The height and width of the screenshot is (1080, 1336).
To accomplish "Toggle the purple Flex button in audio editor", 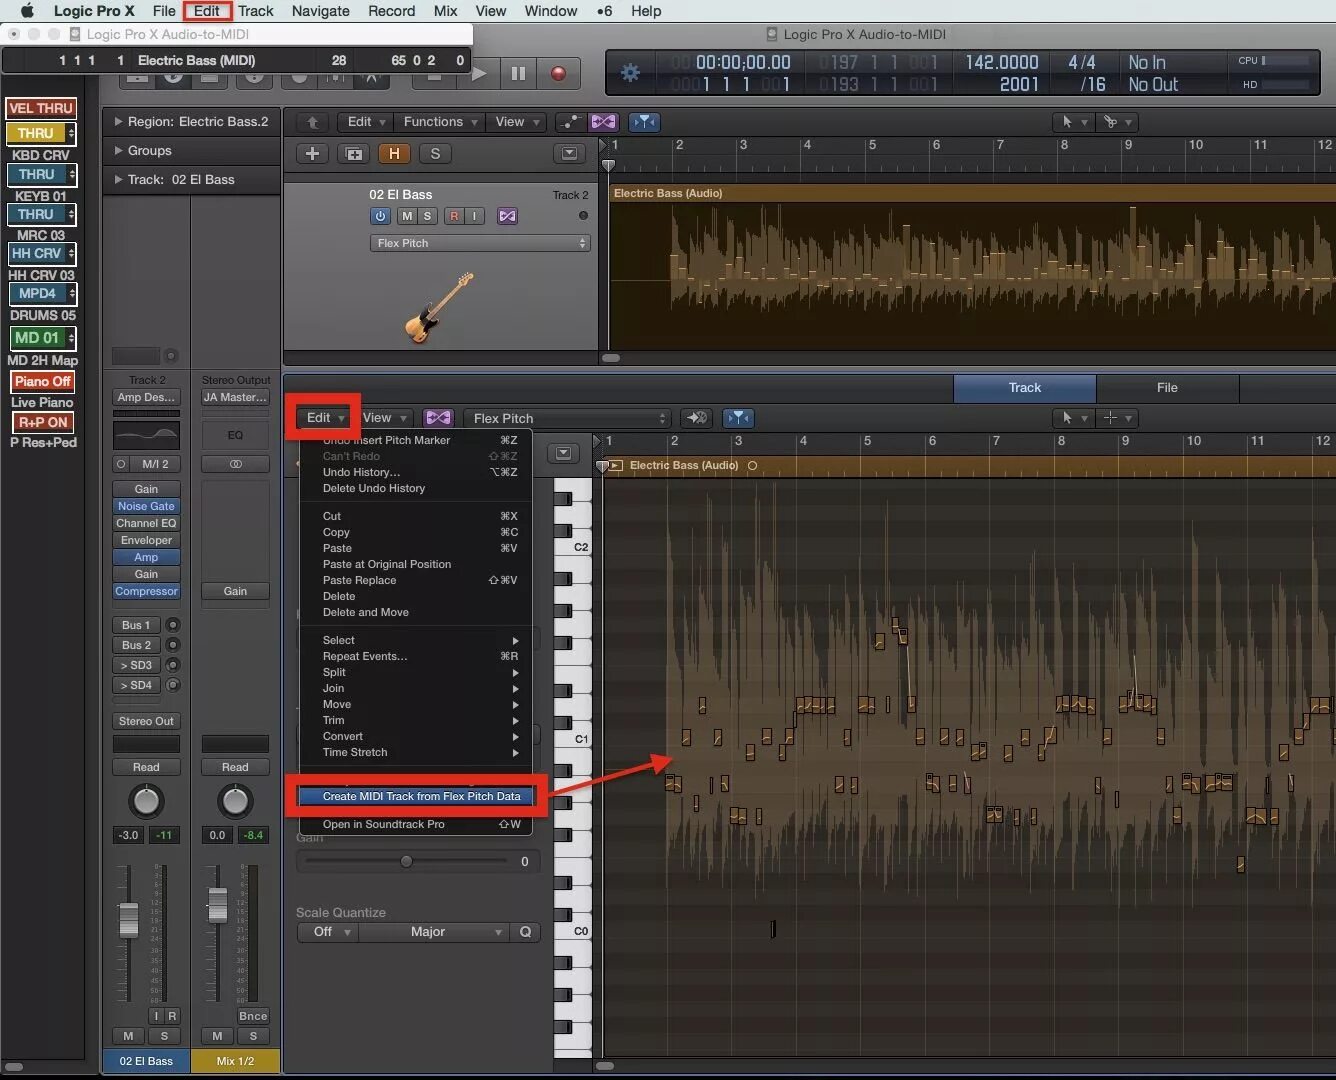I will 438,418.
